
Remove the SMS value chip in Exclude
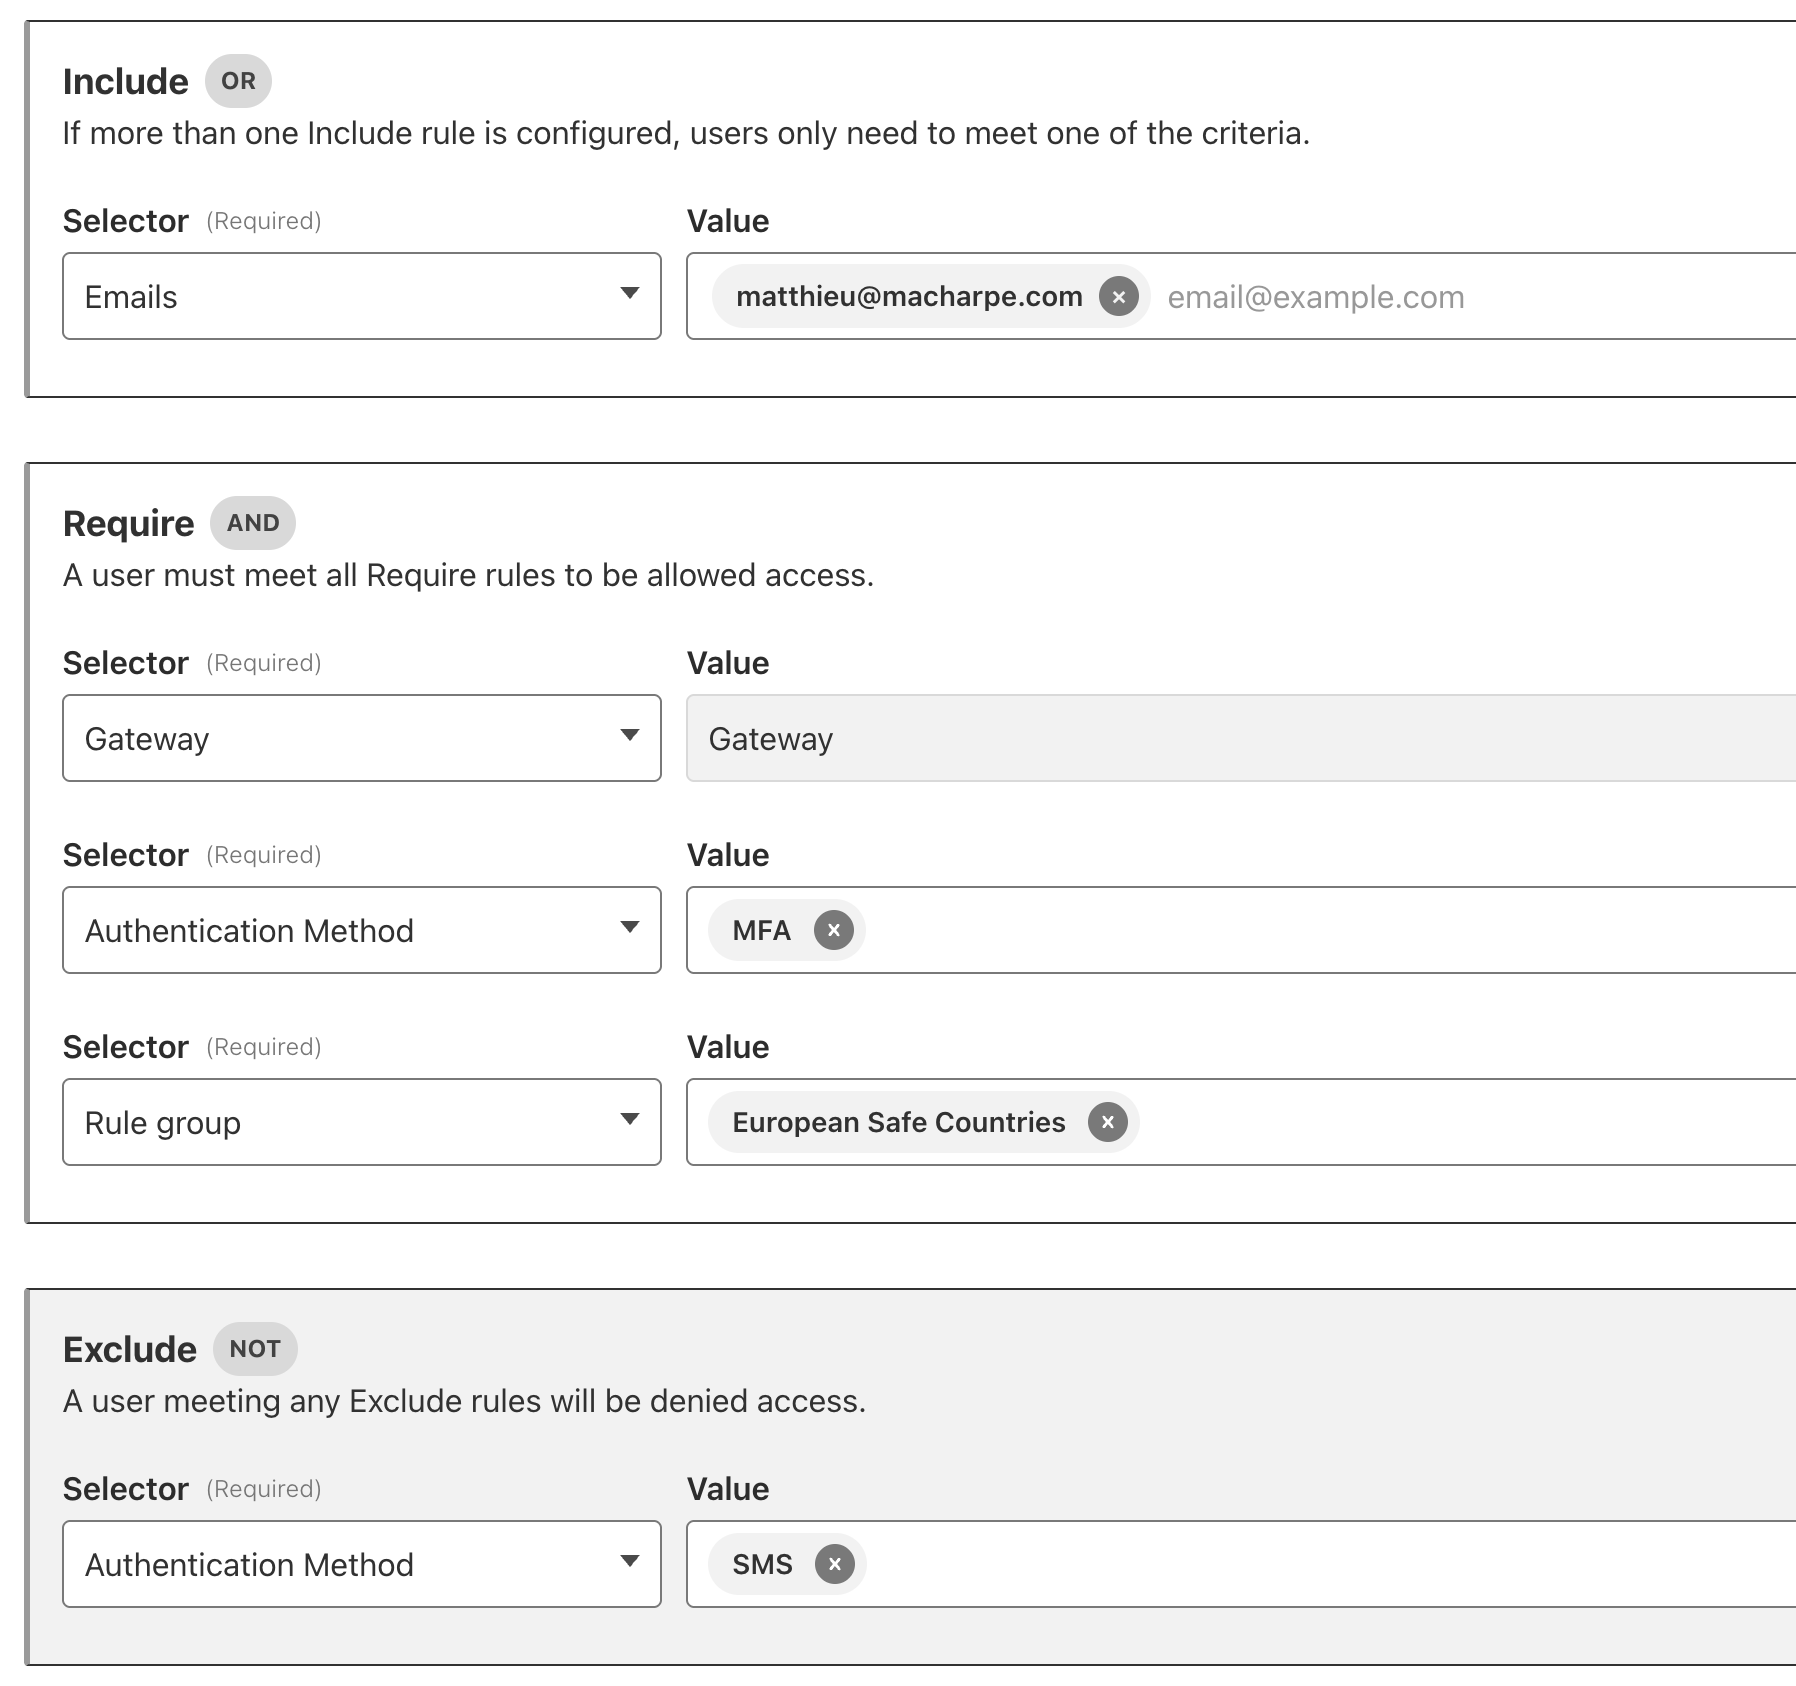point(834,1564)
